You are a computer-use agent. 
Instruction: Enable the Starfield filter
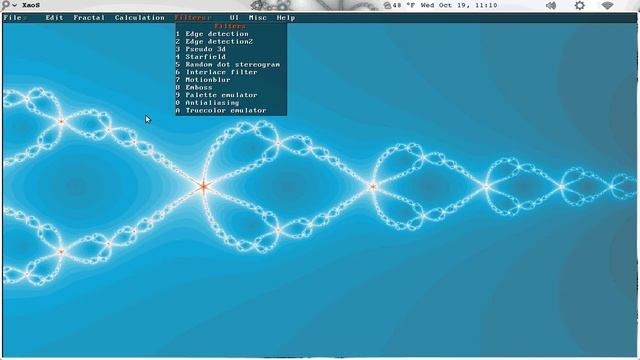[x=231, y=57]
